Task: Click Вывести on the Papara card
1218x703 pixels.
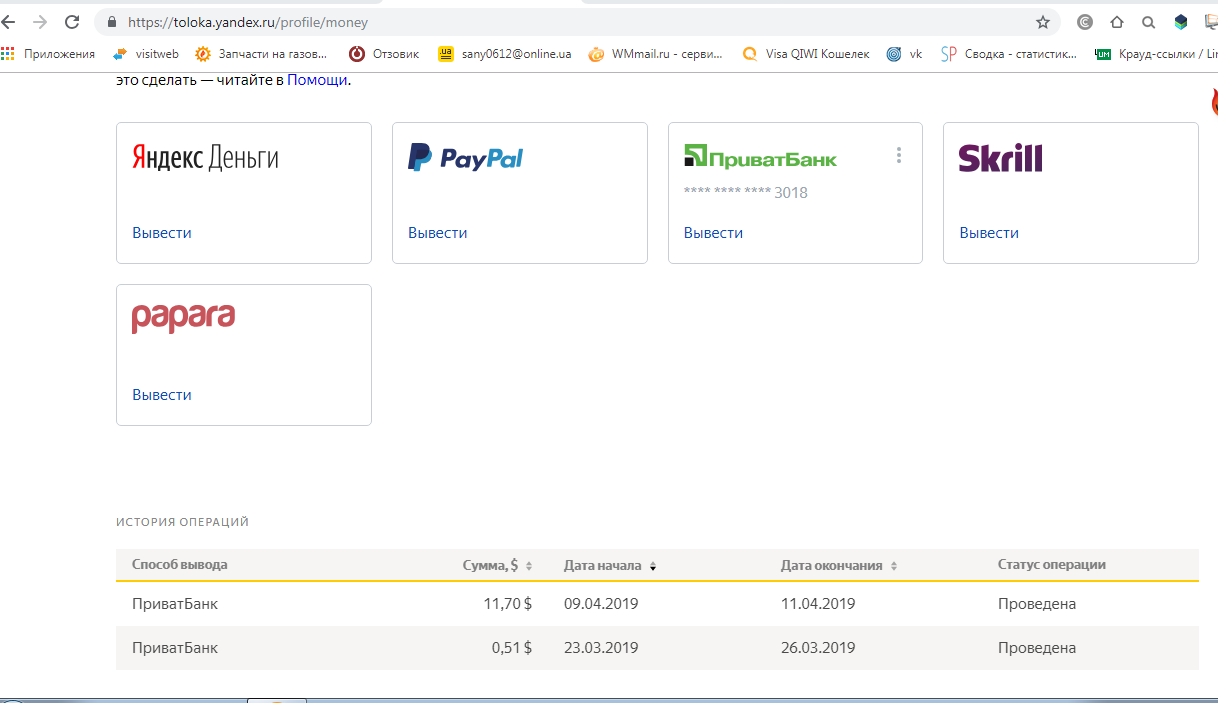Action: tap(161, 395)
